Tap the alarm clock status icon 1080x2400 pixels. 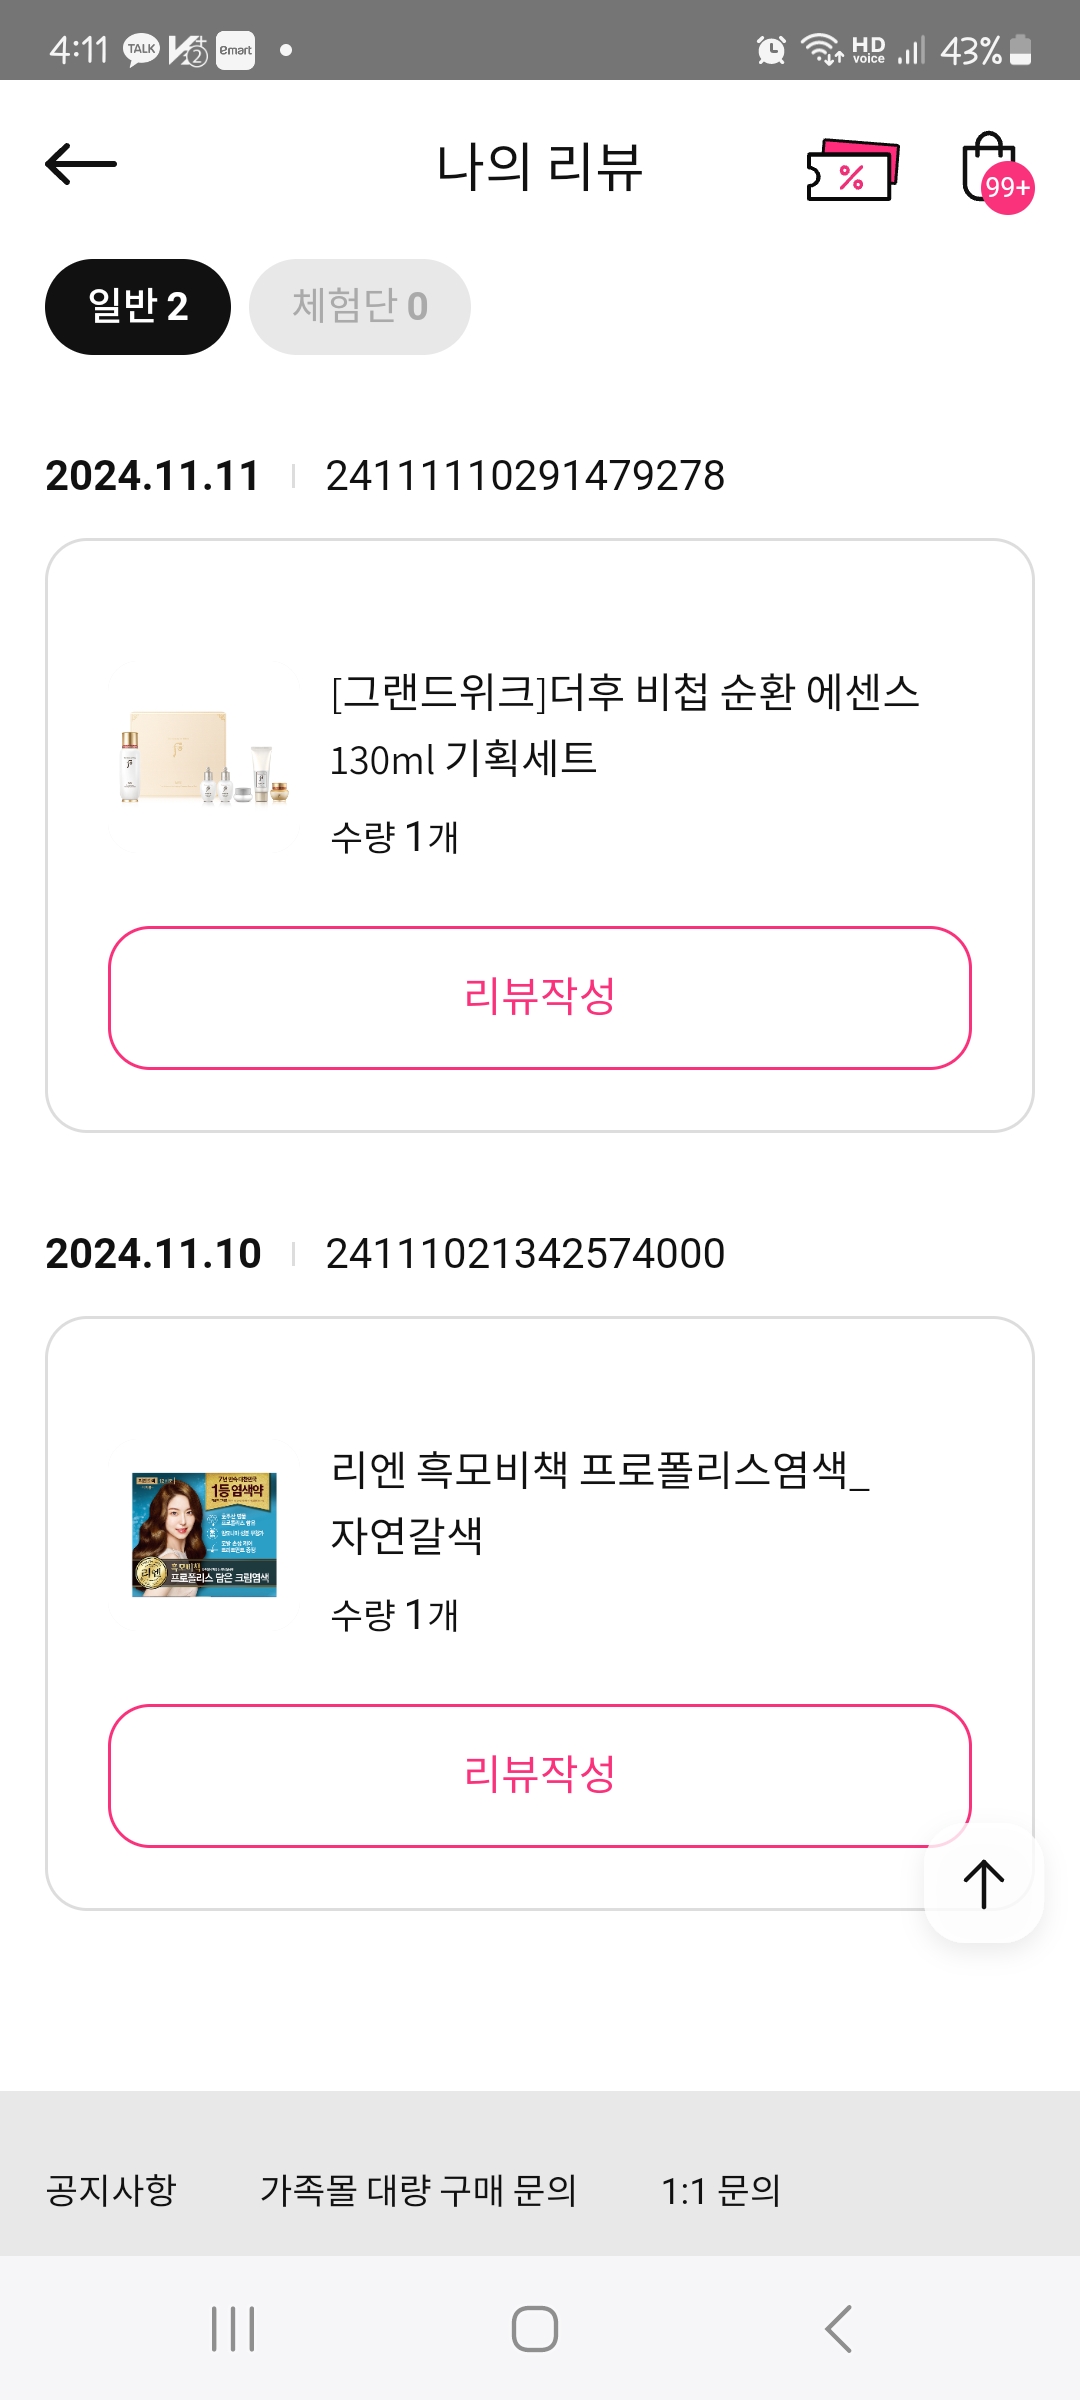771,50
